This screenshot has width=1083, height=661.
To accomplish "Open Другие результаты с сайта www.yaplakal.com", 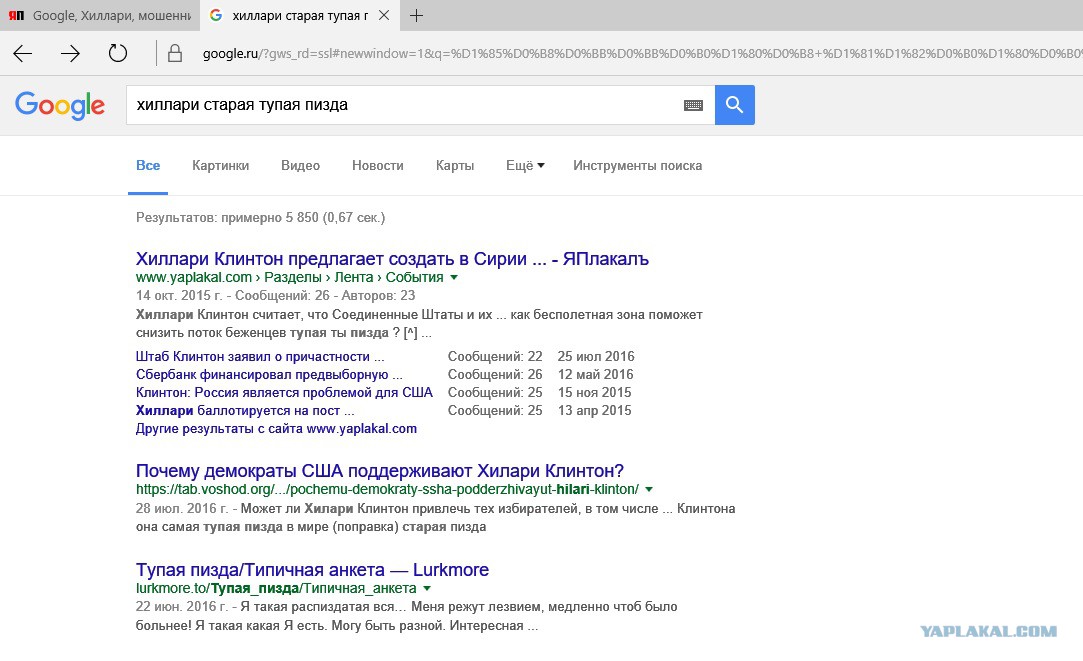I will coord(276,428).
